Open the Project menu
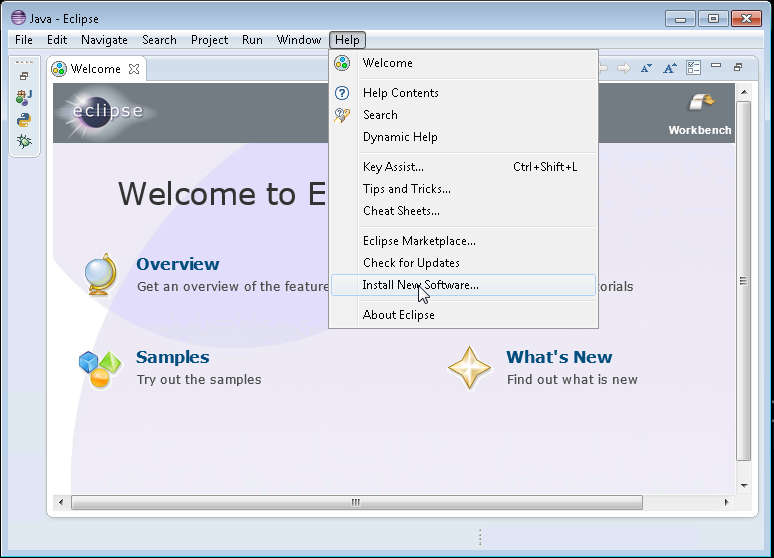774x558 pixels. (209, 40)
